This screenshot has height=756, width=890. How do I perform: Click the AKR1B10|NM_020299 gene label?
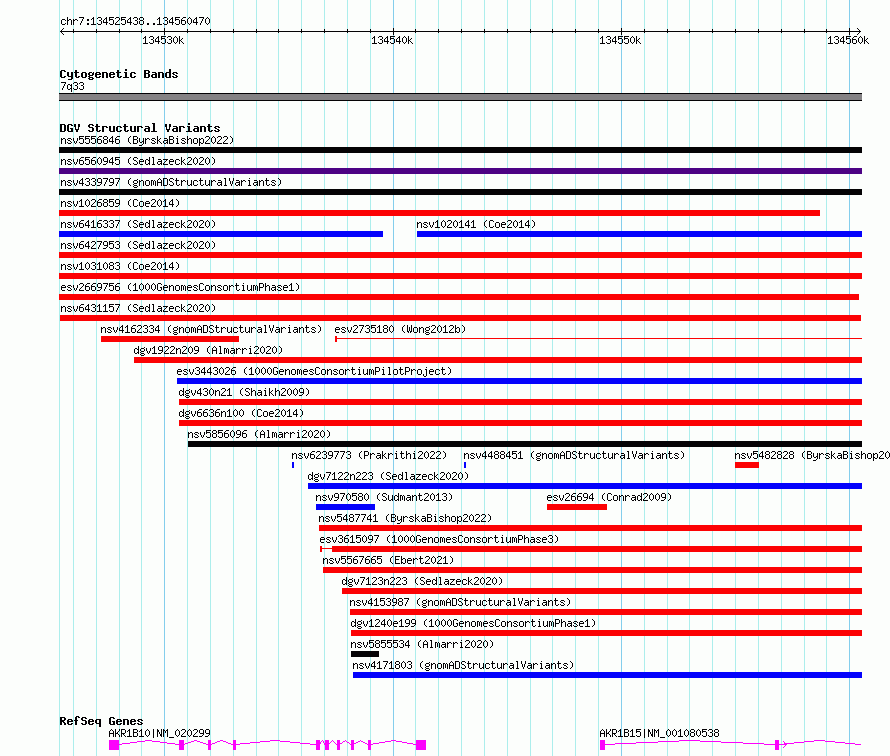[x=159, y=733]
